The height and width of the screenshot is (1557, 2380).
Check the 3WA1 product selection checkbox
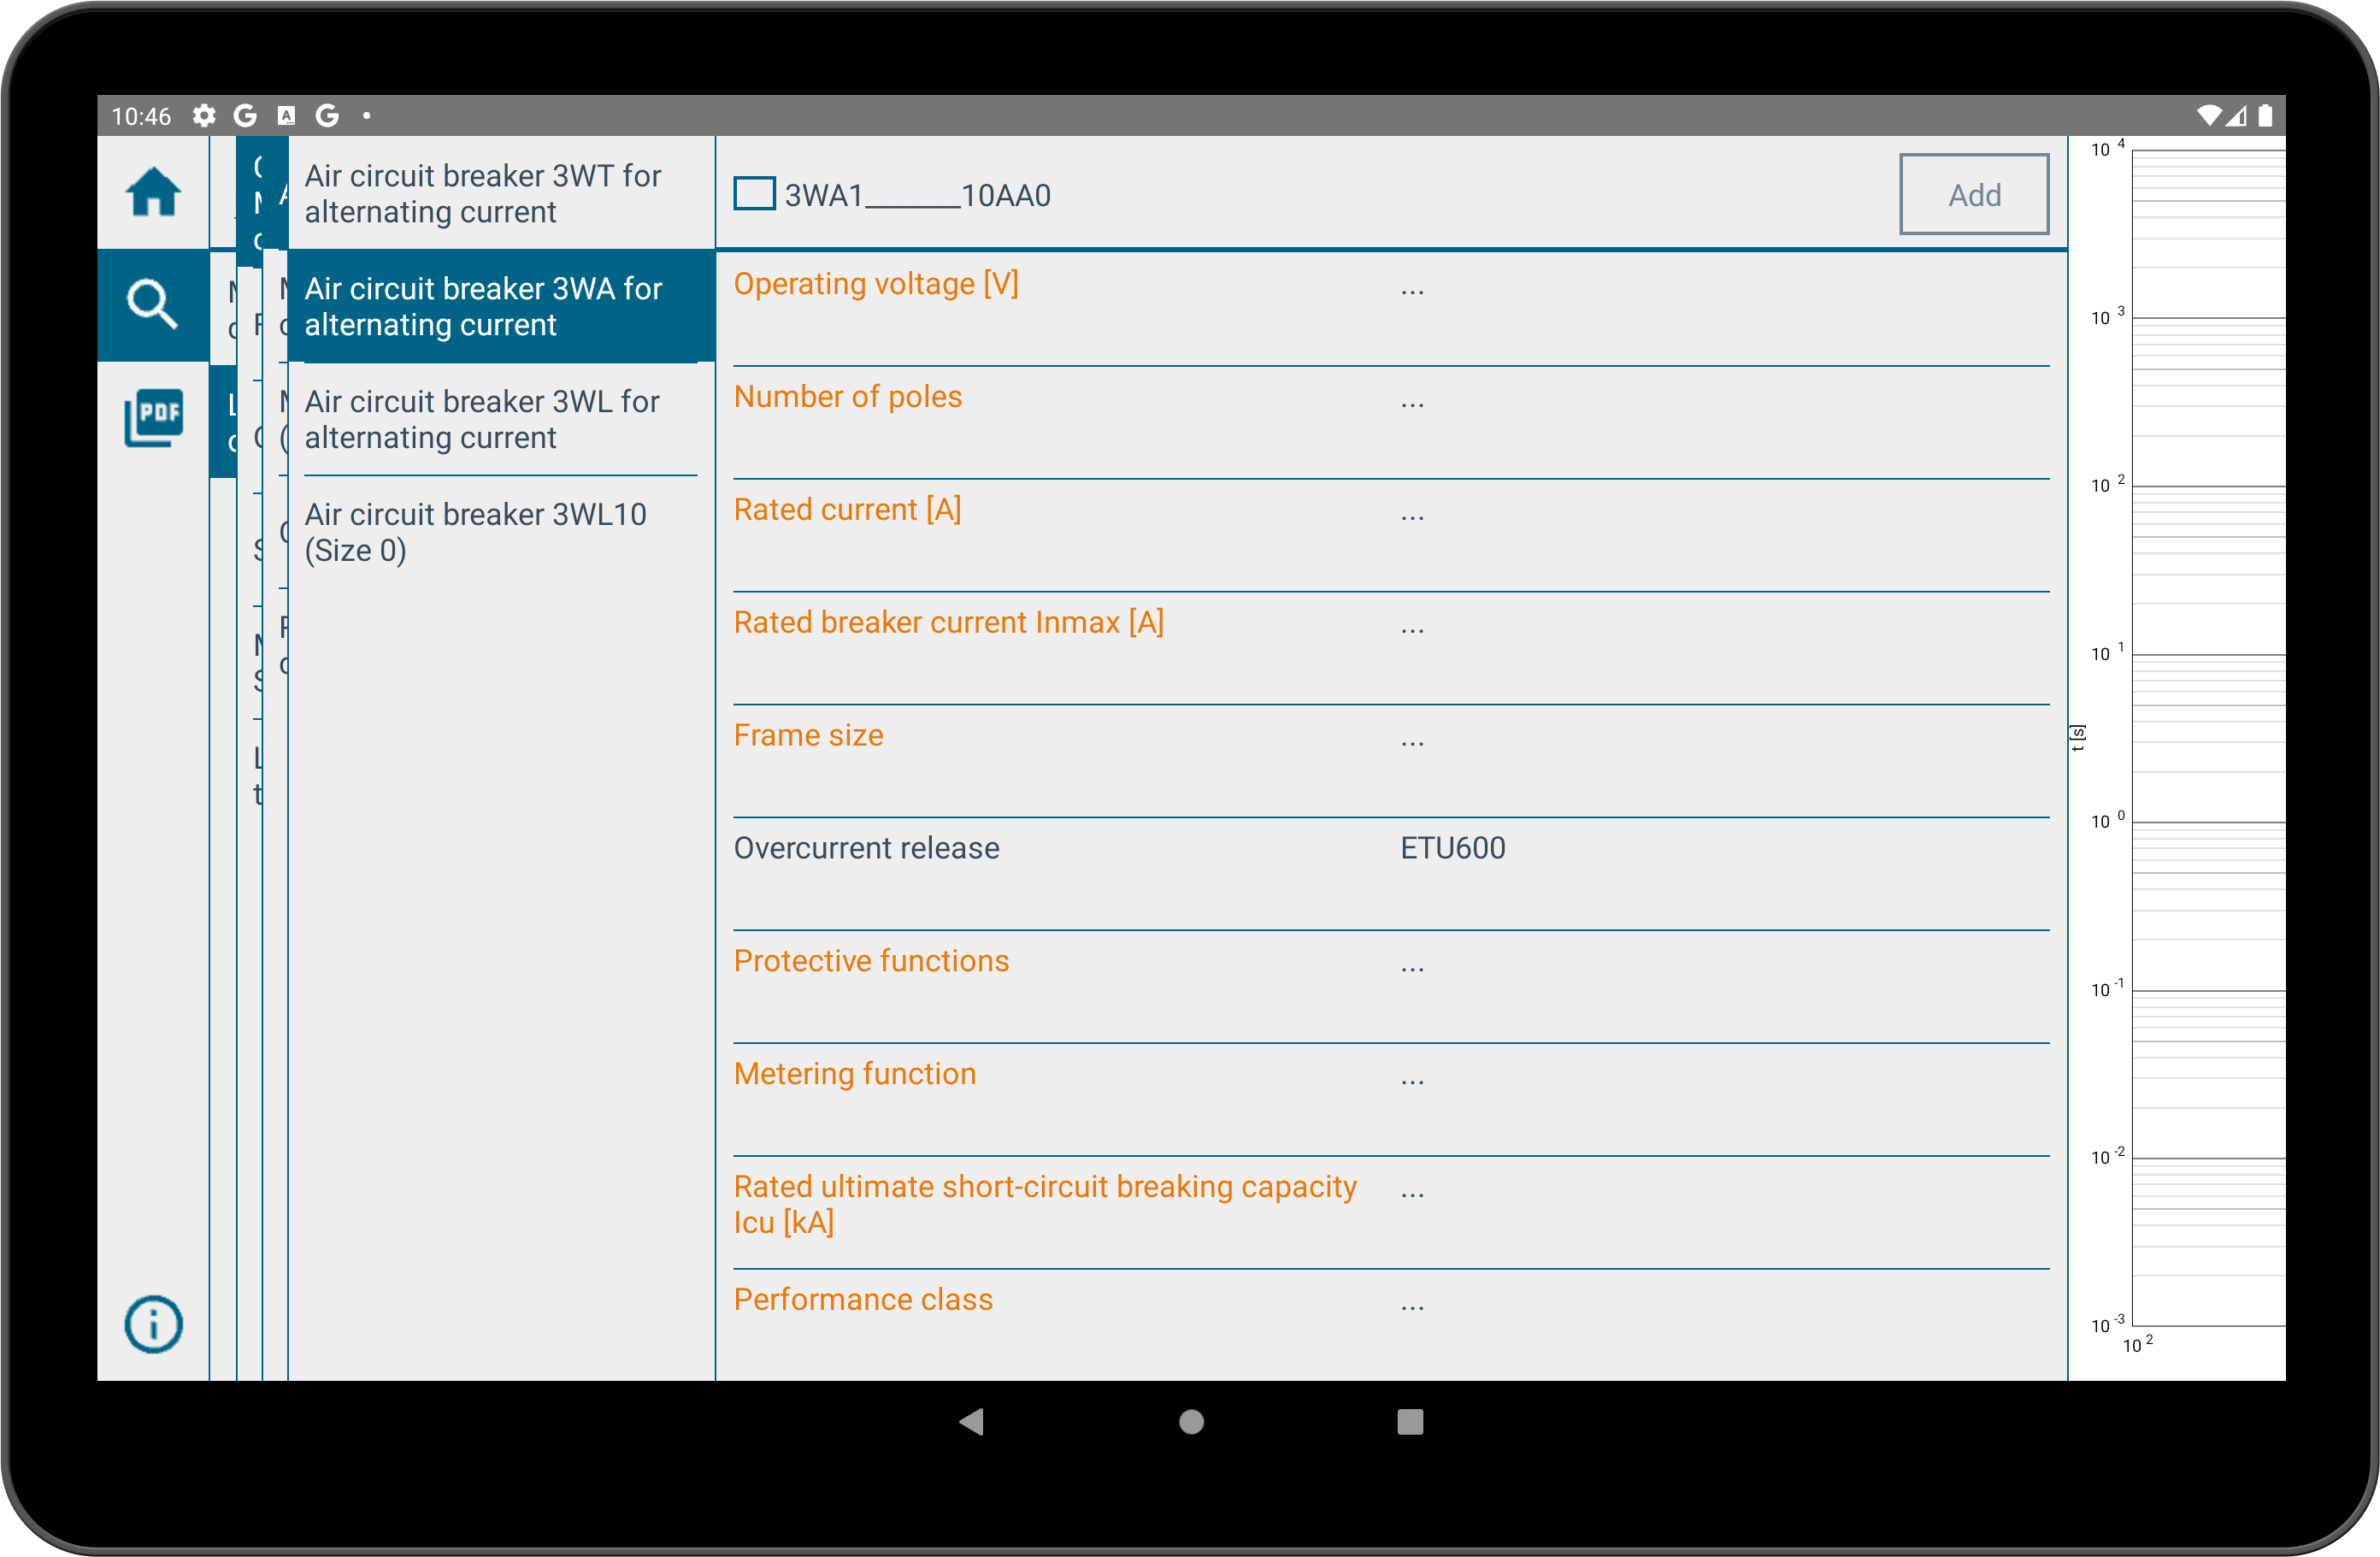[754, 194]
